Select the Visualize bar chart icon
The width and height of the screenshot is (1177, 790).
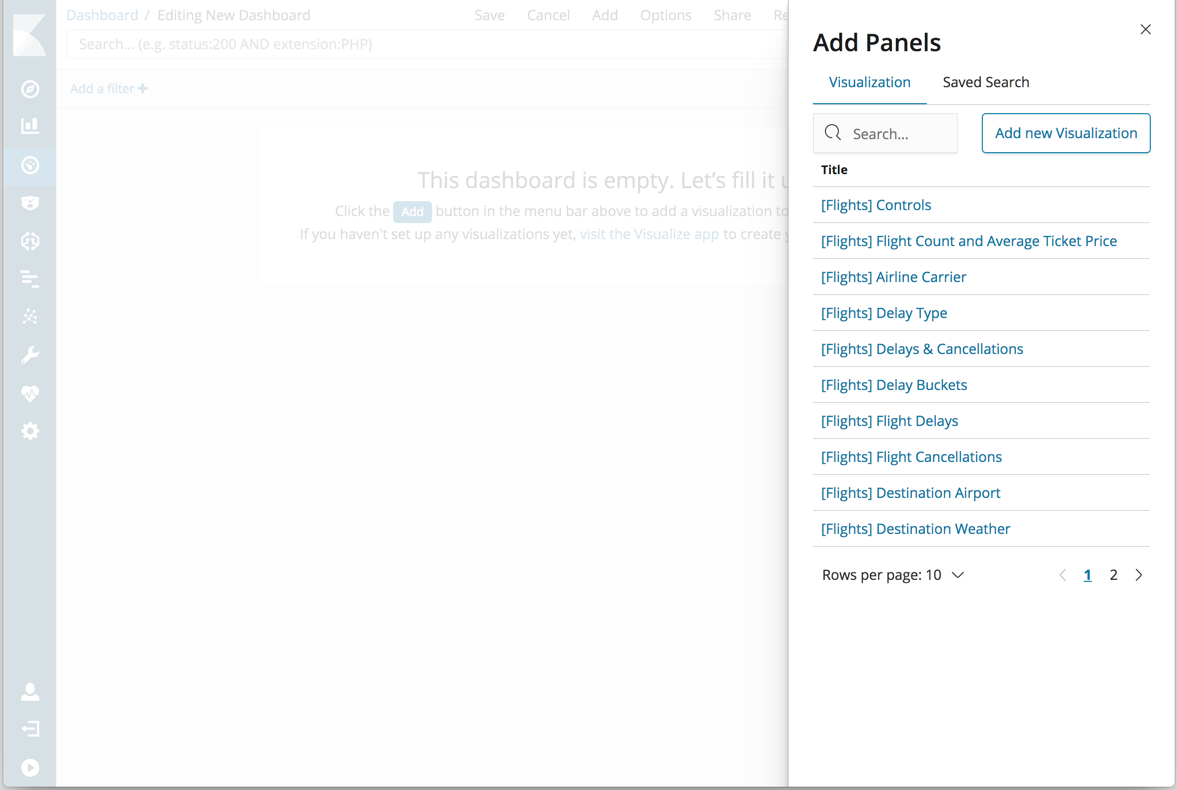pyautogui.click(x=30, y=126)
